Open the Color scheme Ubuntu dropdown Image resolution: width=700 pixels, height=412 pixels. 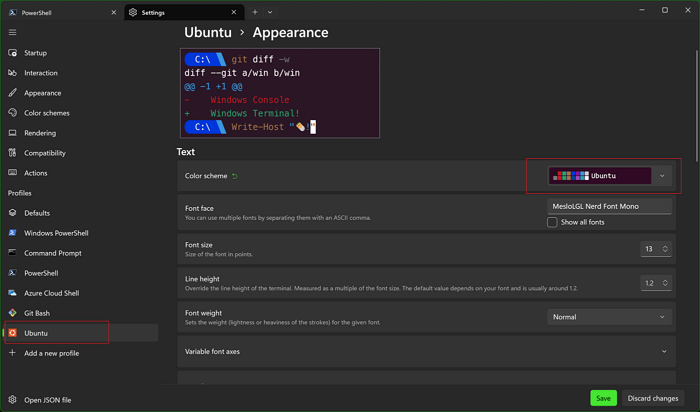tap(609, 176)
